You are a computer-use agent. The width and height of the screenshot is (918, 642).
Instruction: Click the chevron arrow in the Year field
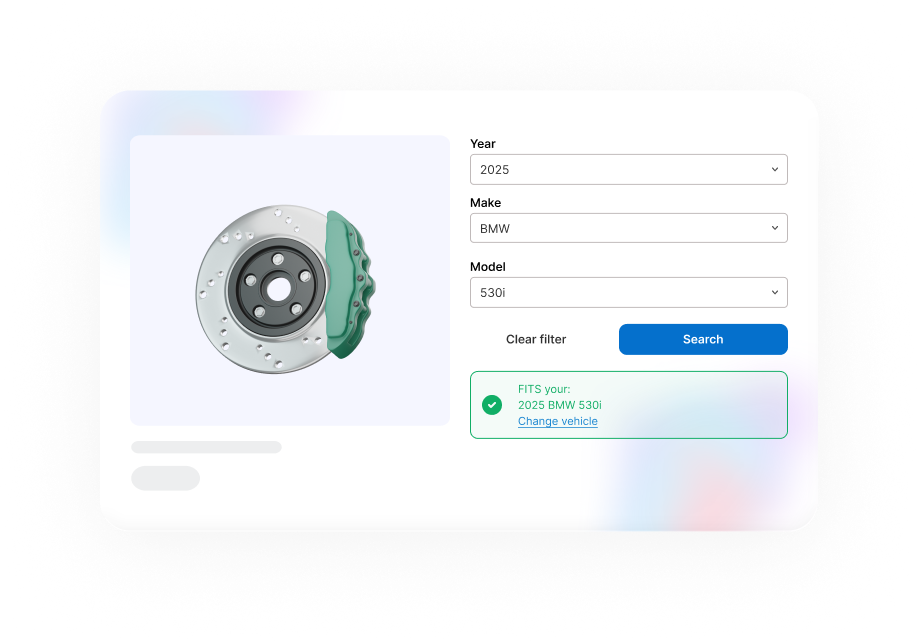pos(774,169)
